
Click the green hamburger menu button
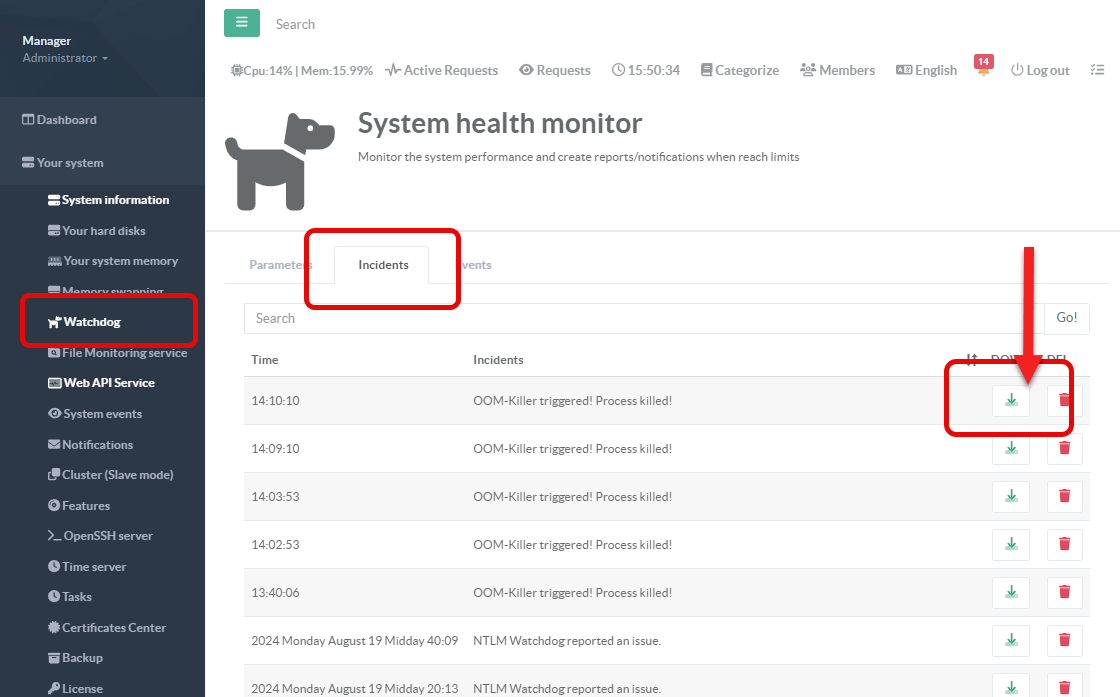[241, 23]
